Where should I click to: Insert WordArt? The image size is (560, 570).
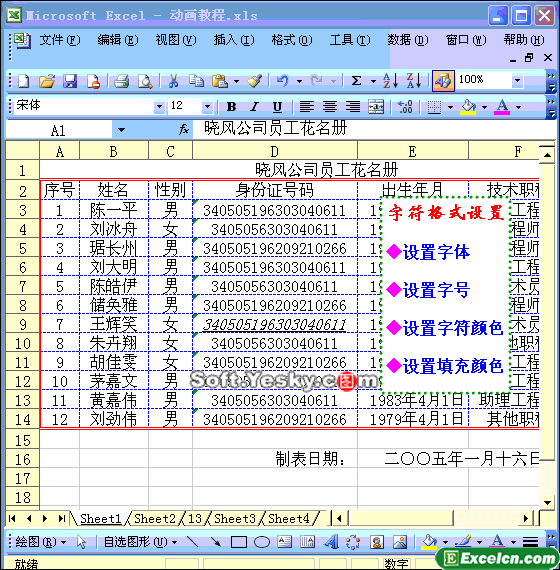click(x=331, y=542)
